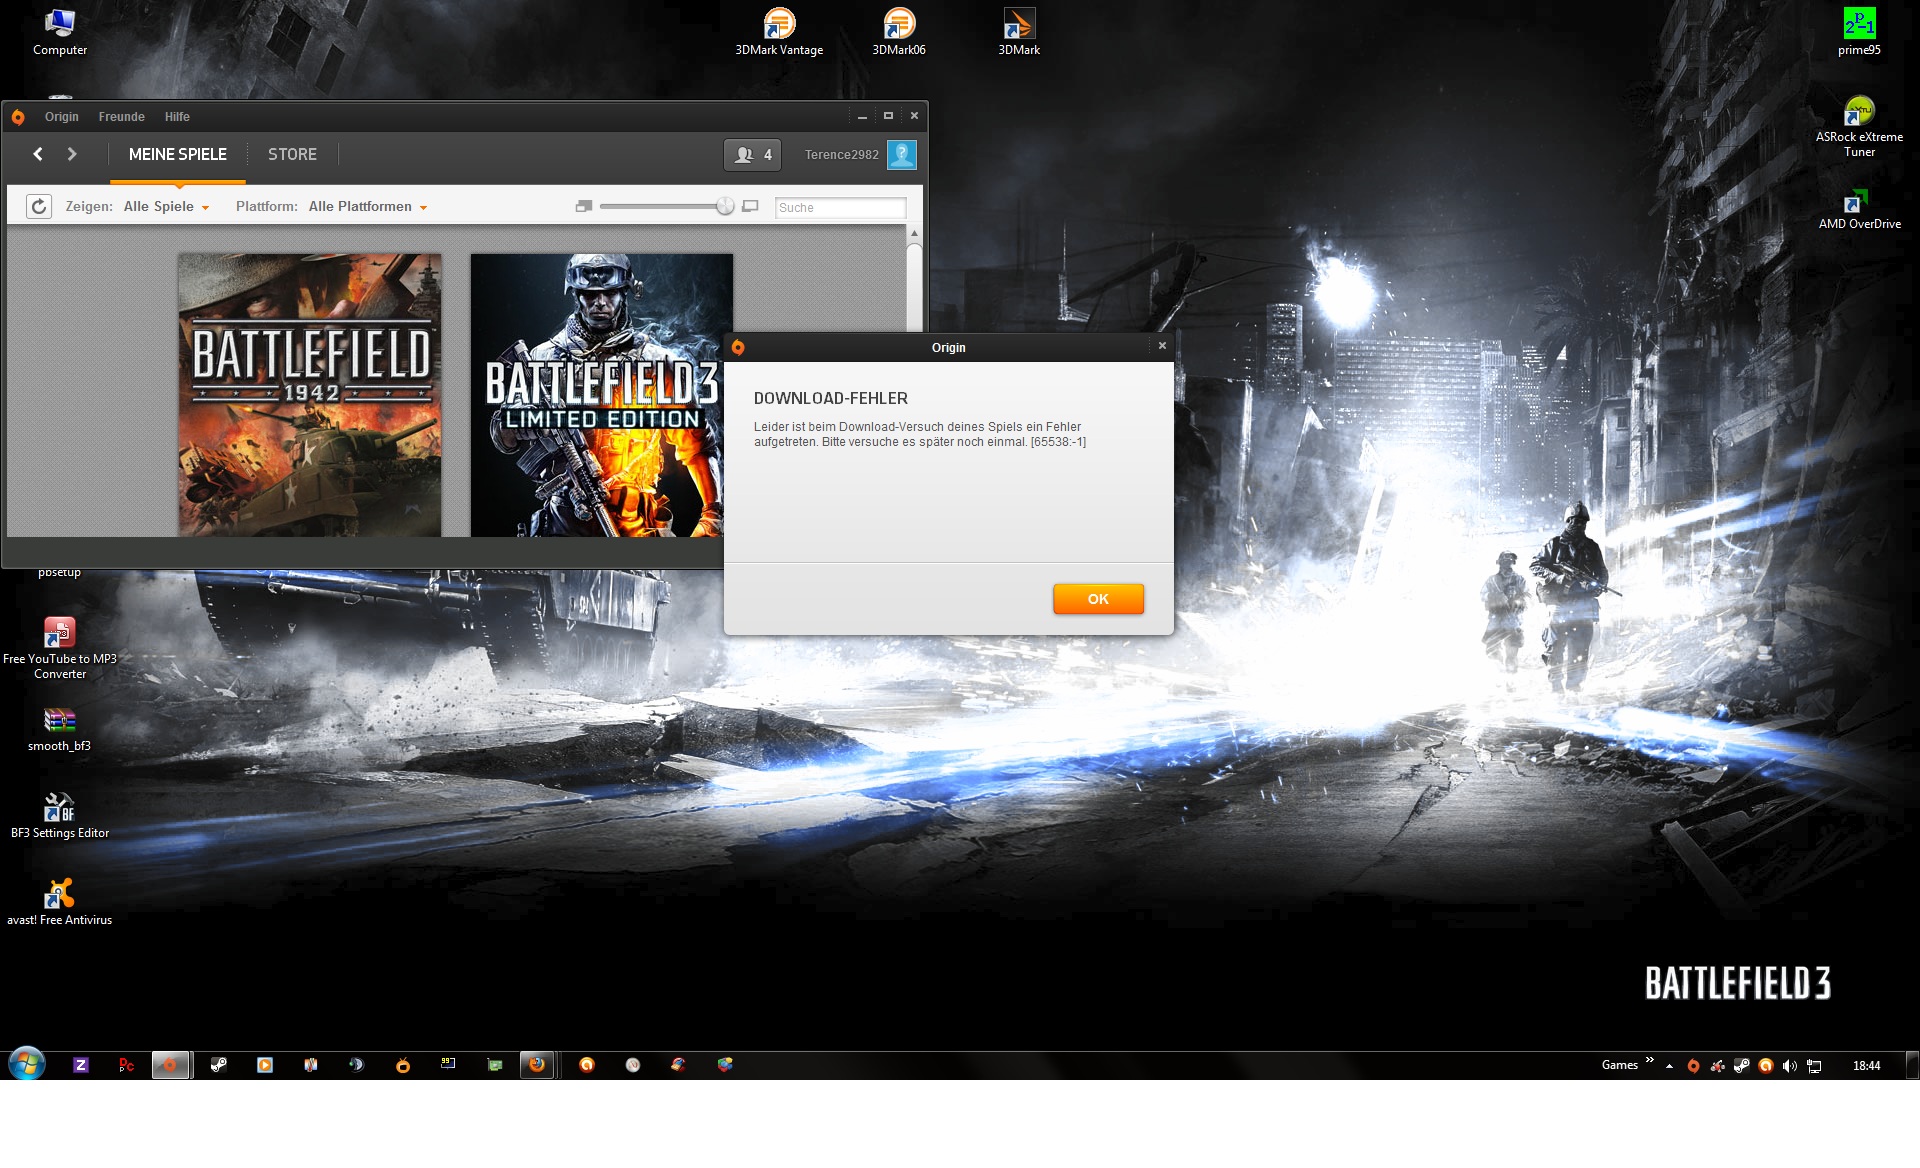The height and width of the screenshot is (1168, 1920).
Task: Click the purple Z taskbar icon
Action: (81, 1065)
